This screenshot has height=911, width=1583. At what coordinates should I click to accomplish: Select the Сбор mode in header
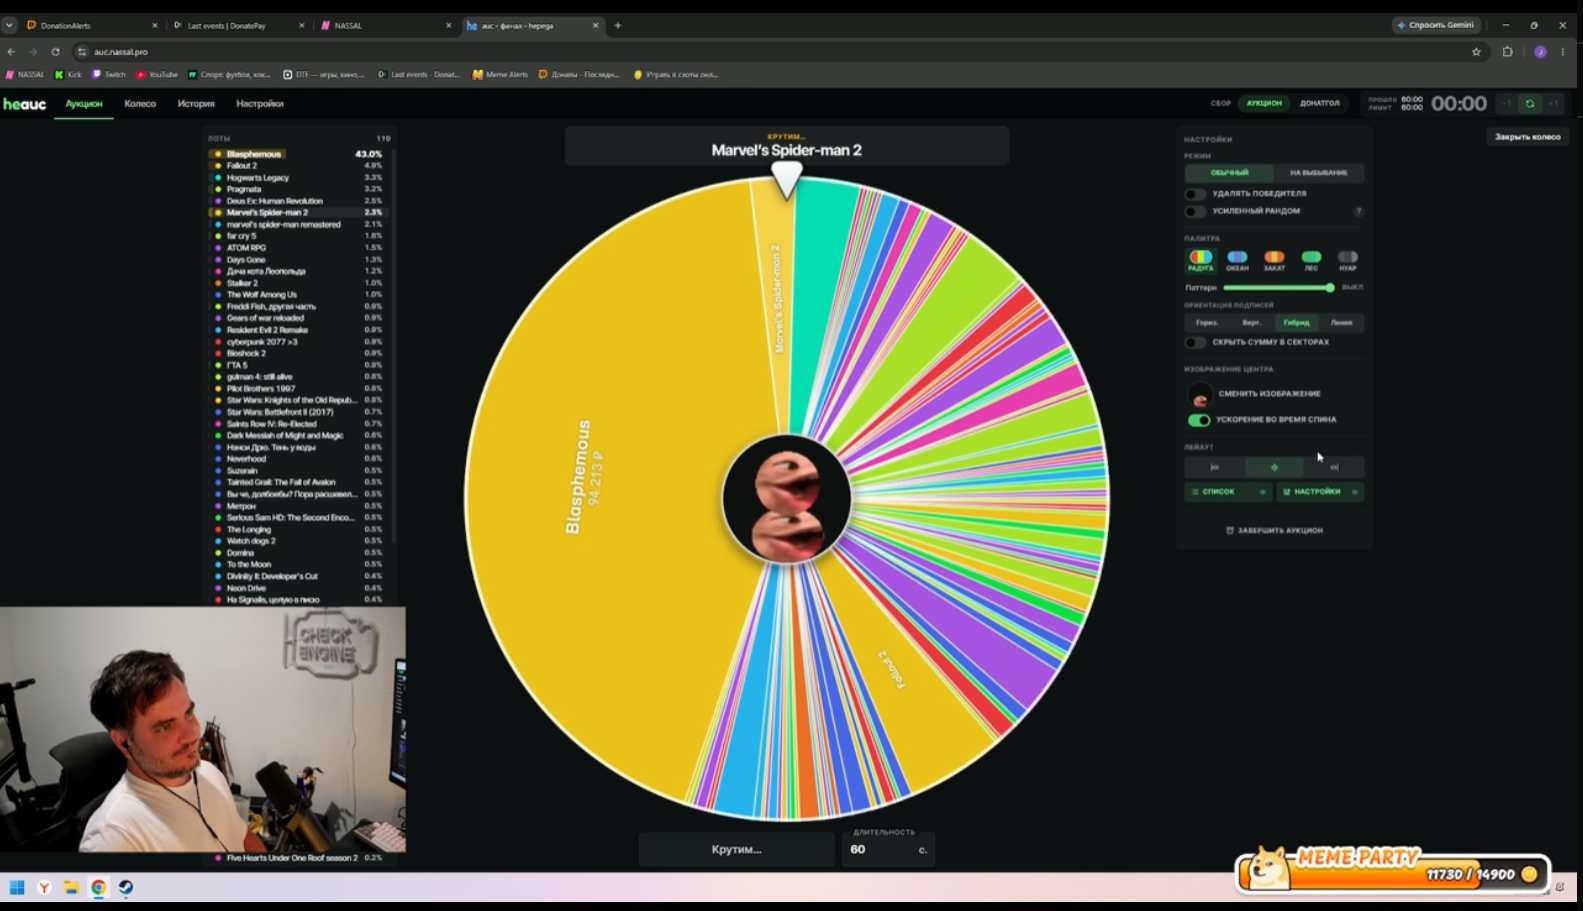pos(1221,103)
